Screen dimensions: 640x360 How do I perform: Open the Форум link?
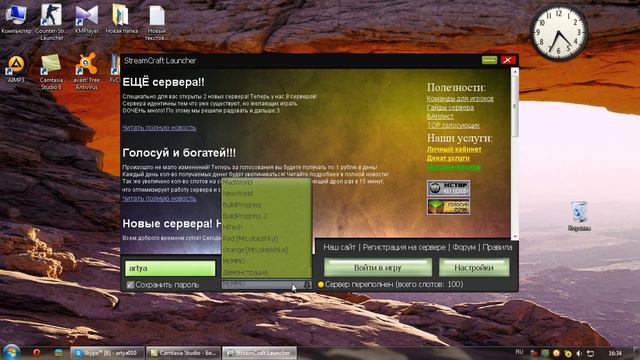pos(464,247)
